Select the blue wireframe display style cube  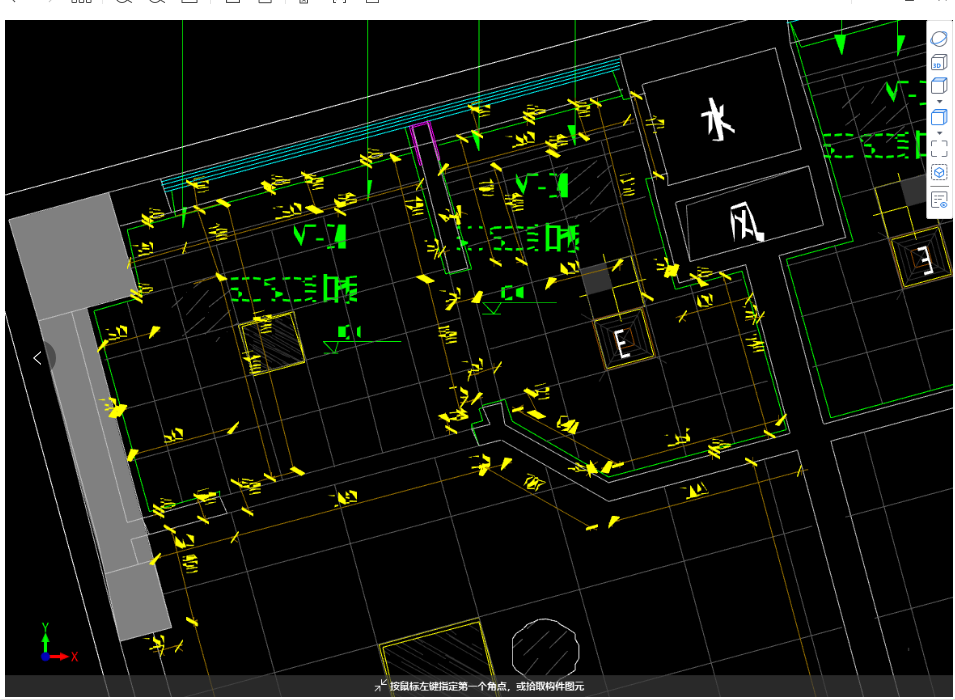click(x=939, y=117)
